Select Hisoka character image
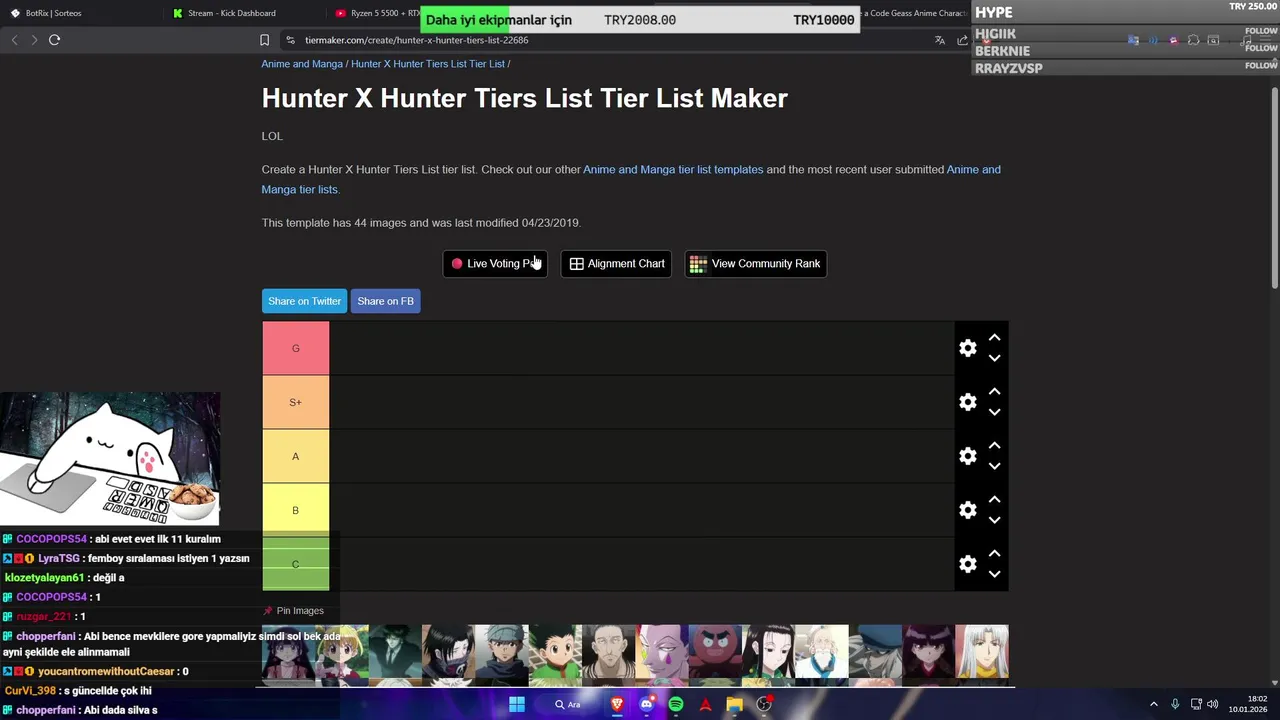The height and width of the screenshot is (720, 1280). click(661, 652)
